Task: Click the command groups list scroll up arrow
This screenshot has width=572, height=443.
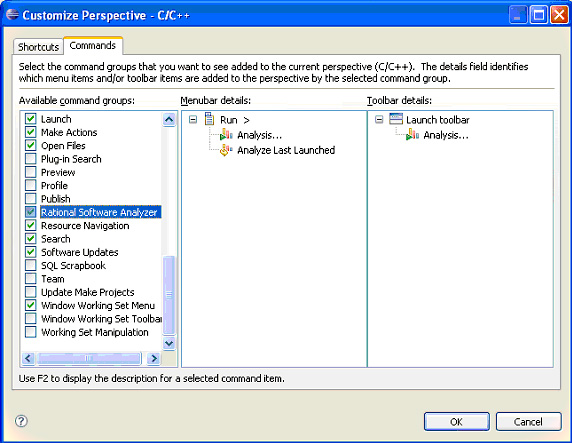Action: 169,119
